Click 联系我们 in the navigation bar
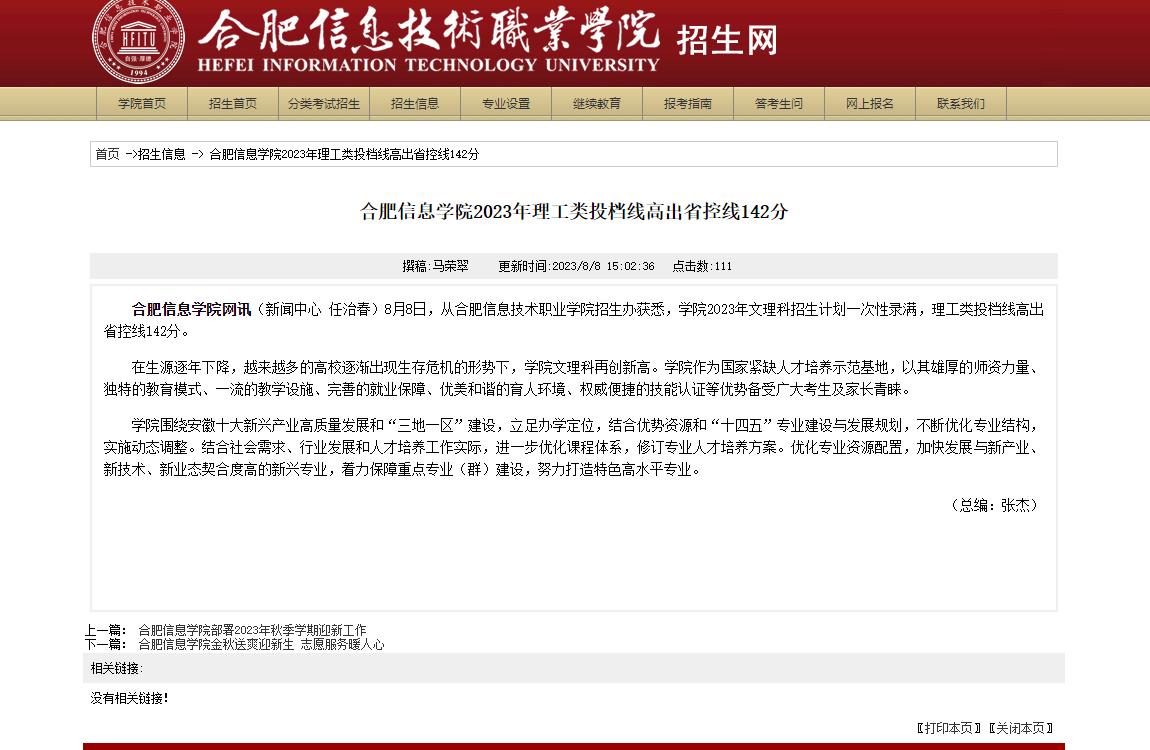1150x750 pixels. (x=961, y=103)
